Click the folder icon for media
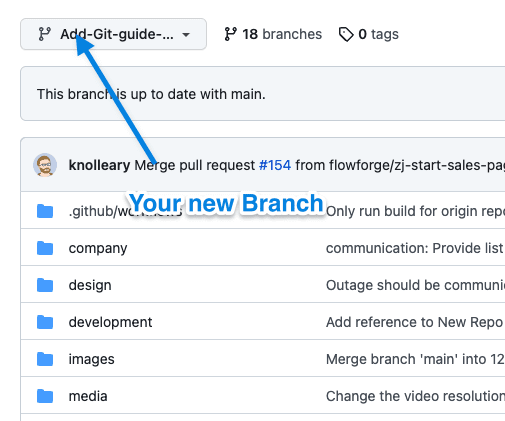The image size is (505, 421). tap(45, 396)
